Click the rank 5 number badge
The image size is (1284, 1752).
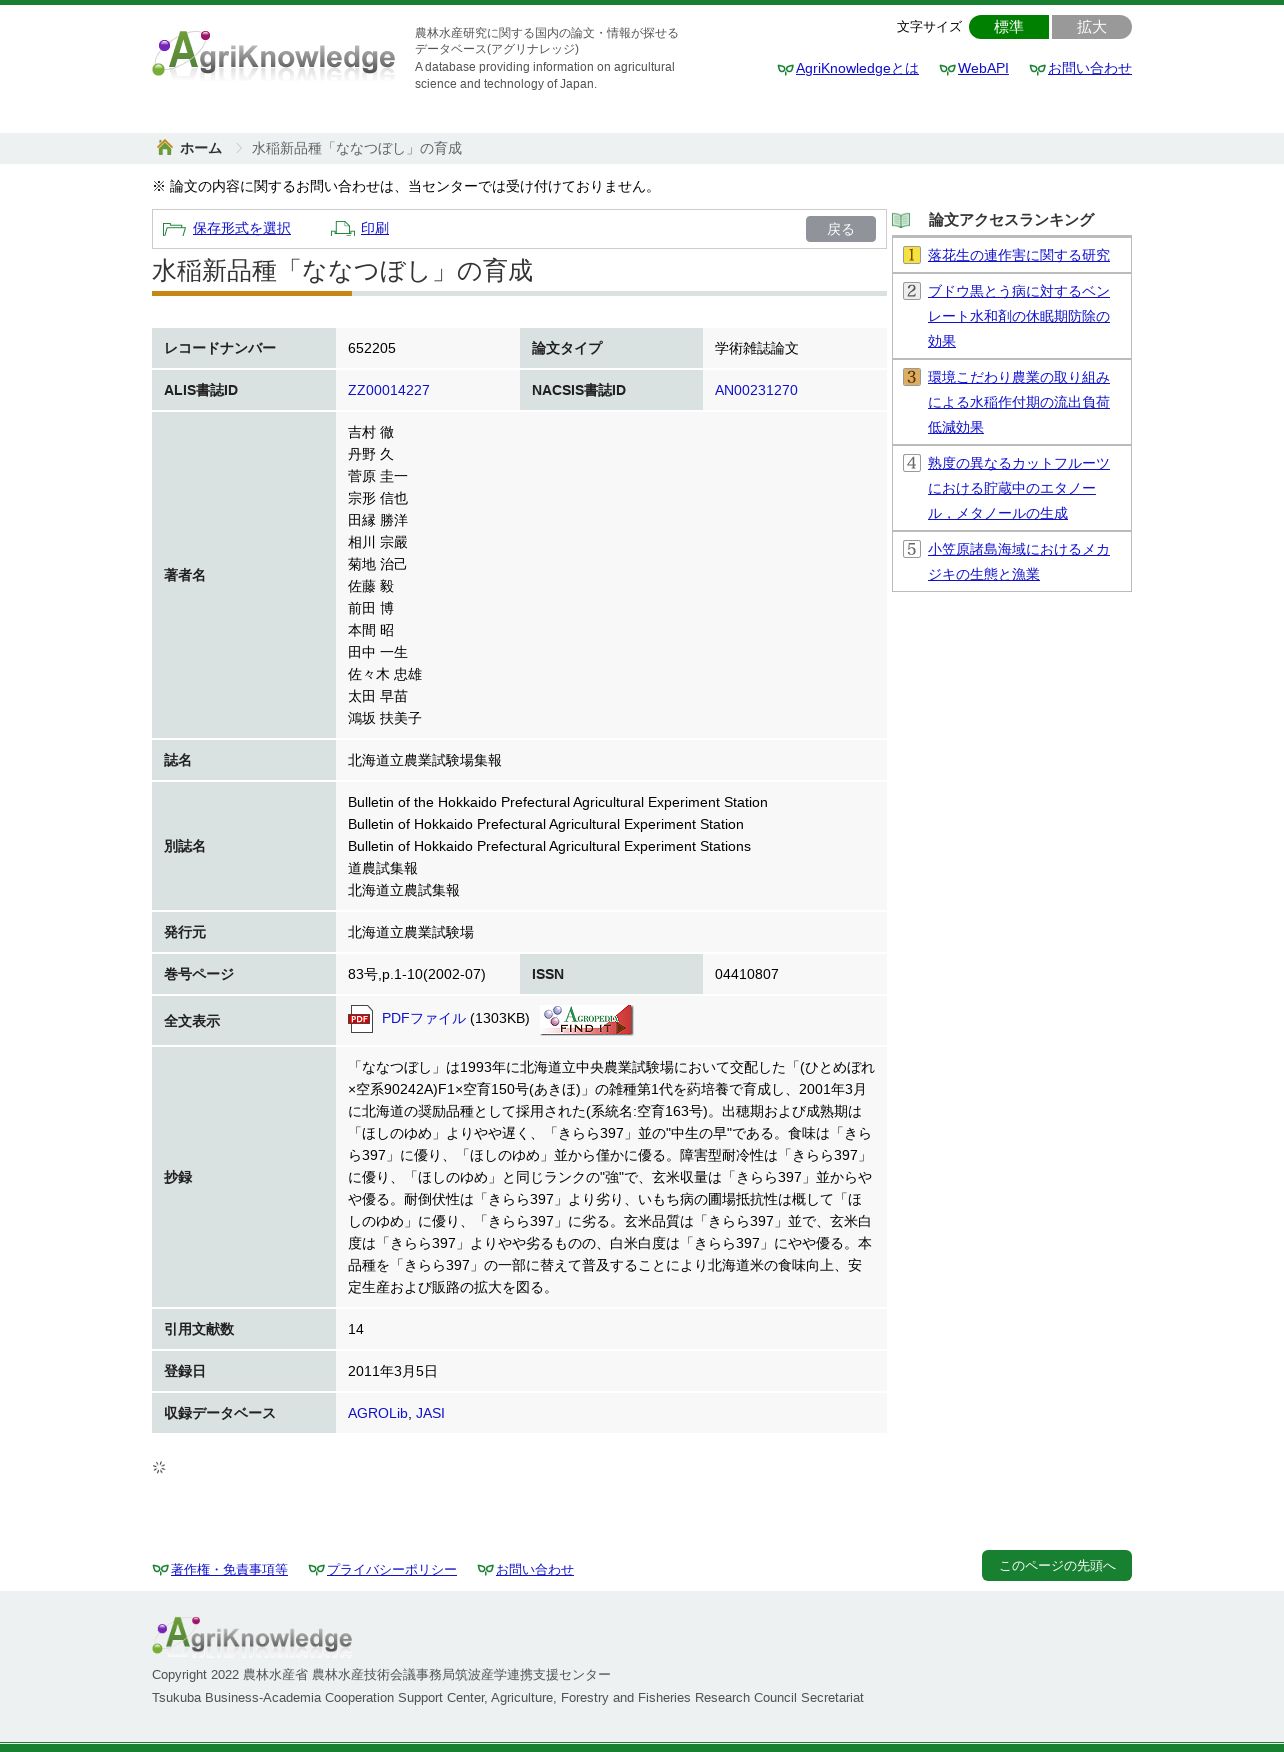[911, 549]
